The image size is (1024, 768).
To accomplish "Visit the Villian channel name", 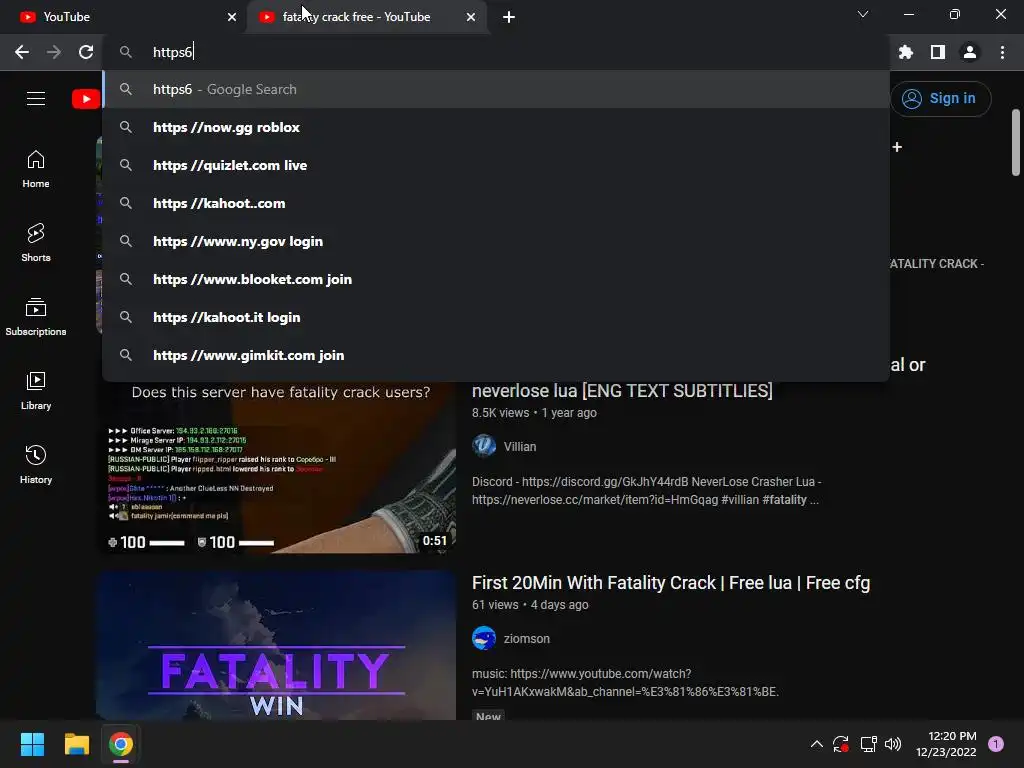I will tap(520, 447).
